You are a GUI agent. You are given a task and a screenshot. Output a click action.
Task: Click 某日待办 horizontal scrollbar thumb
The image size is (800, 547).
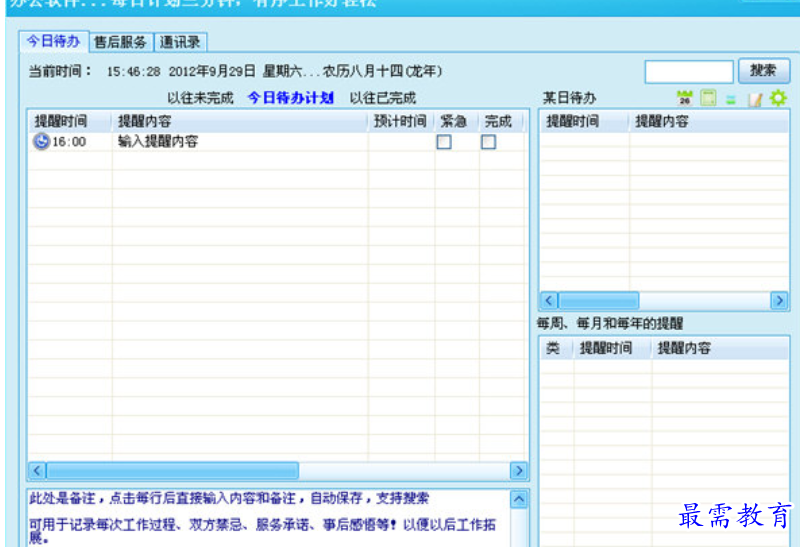click(x=599, y=301)
